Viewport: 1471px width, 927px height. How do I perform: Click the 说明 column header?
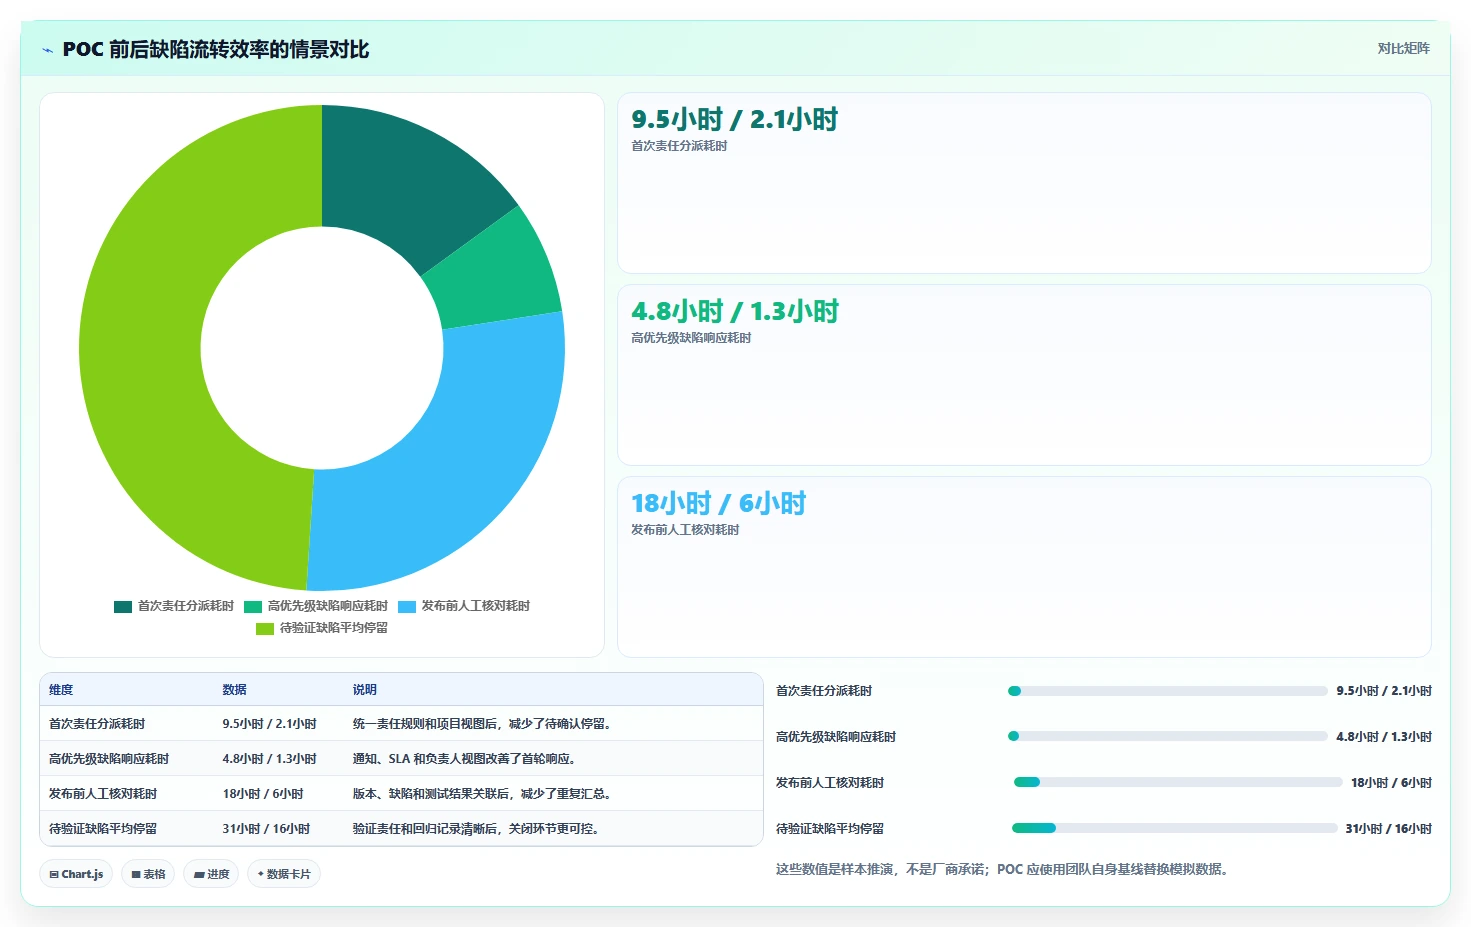(364, 690)
